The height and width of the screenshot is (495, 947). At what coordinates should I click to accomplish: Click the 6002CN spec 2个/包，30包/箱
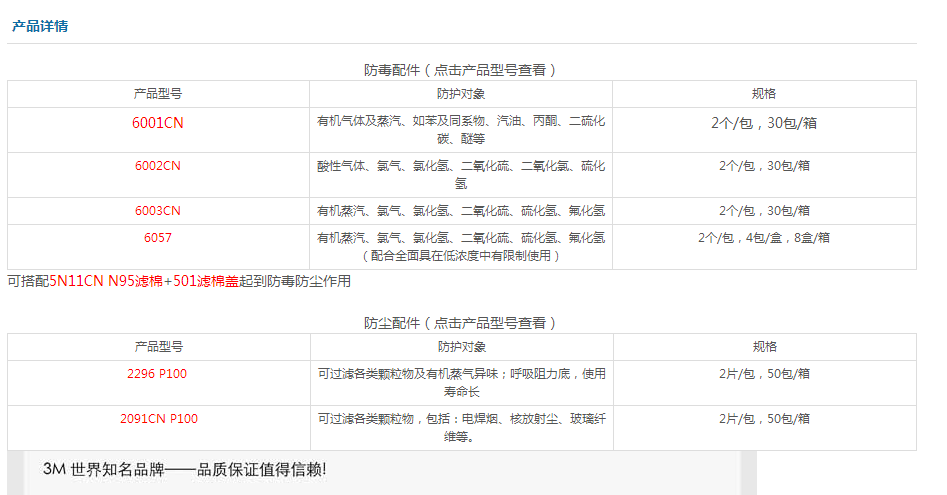(x=764, y=166)
